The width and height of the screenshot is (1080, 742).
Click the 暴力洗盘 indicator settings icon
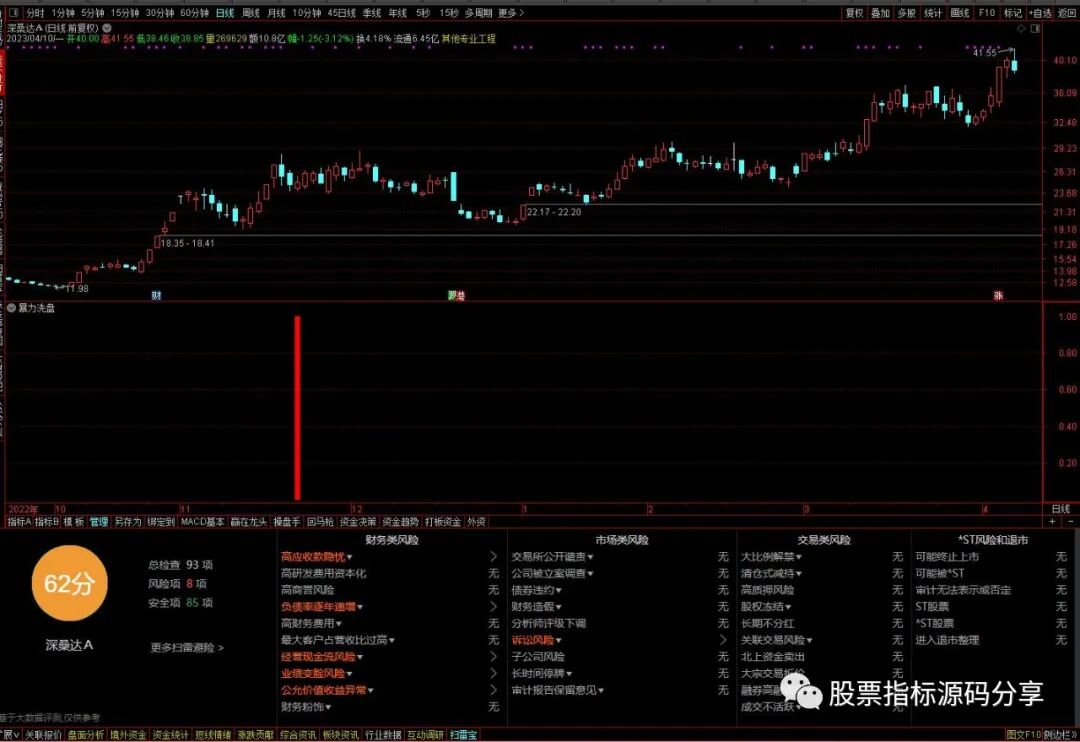point(12,308)
